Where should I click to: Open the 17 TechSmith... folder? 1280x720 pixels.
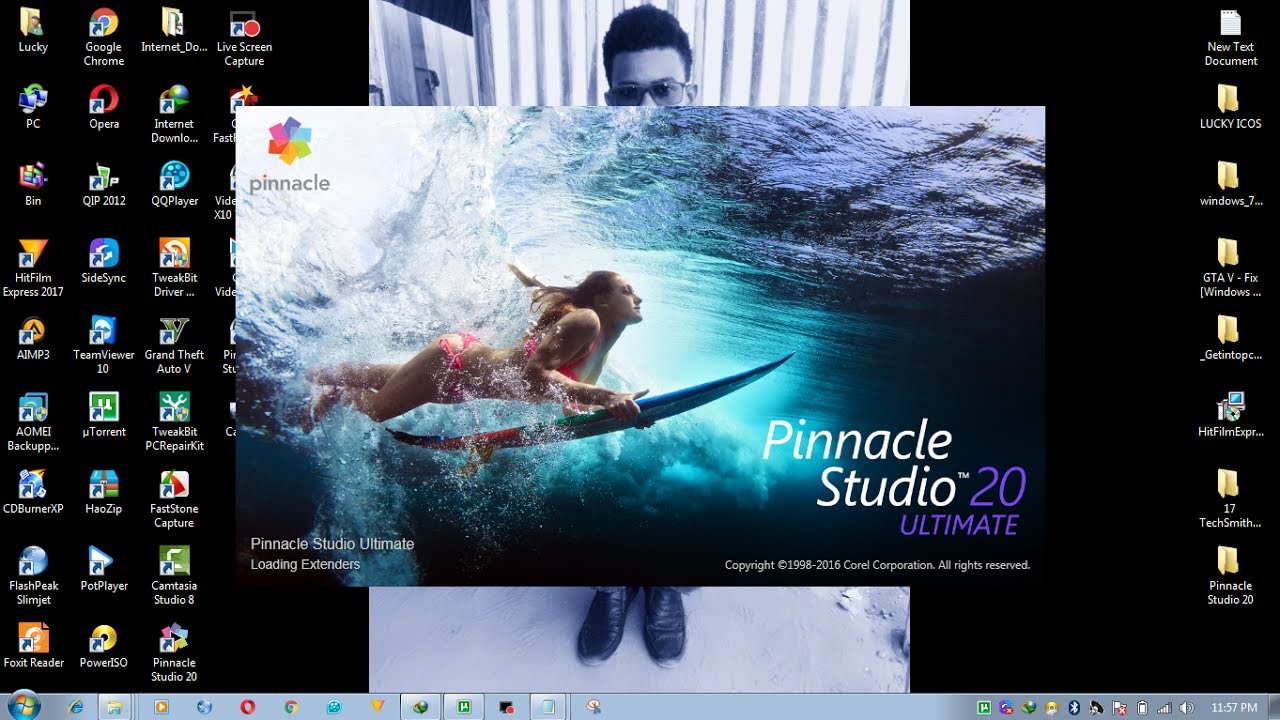coord(1230,499)
